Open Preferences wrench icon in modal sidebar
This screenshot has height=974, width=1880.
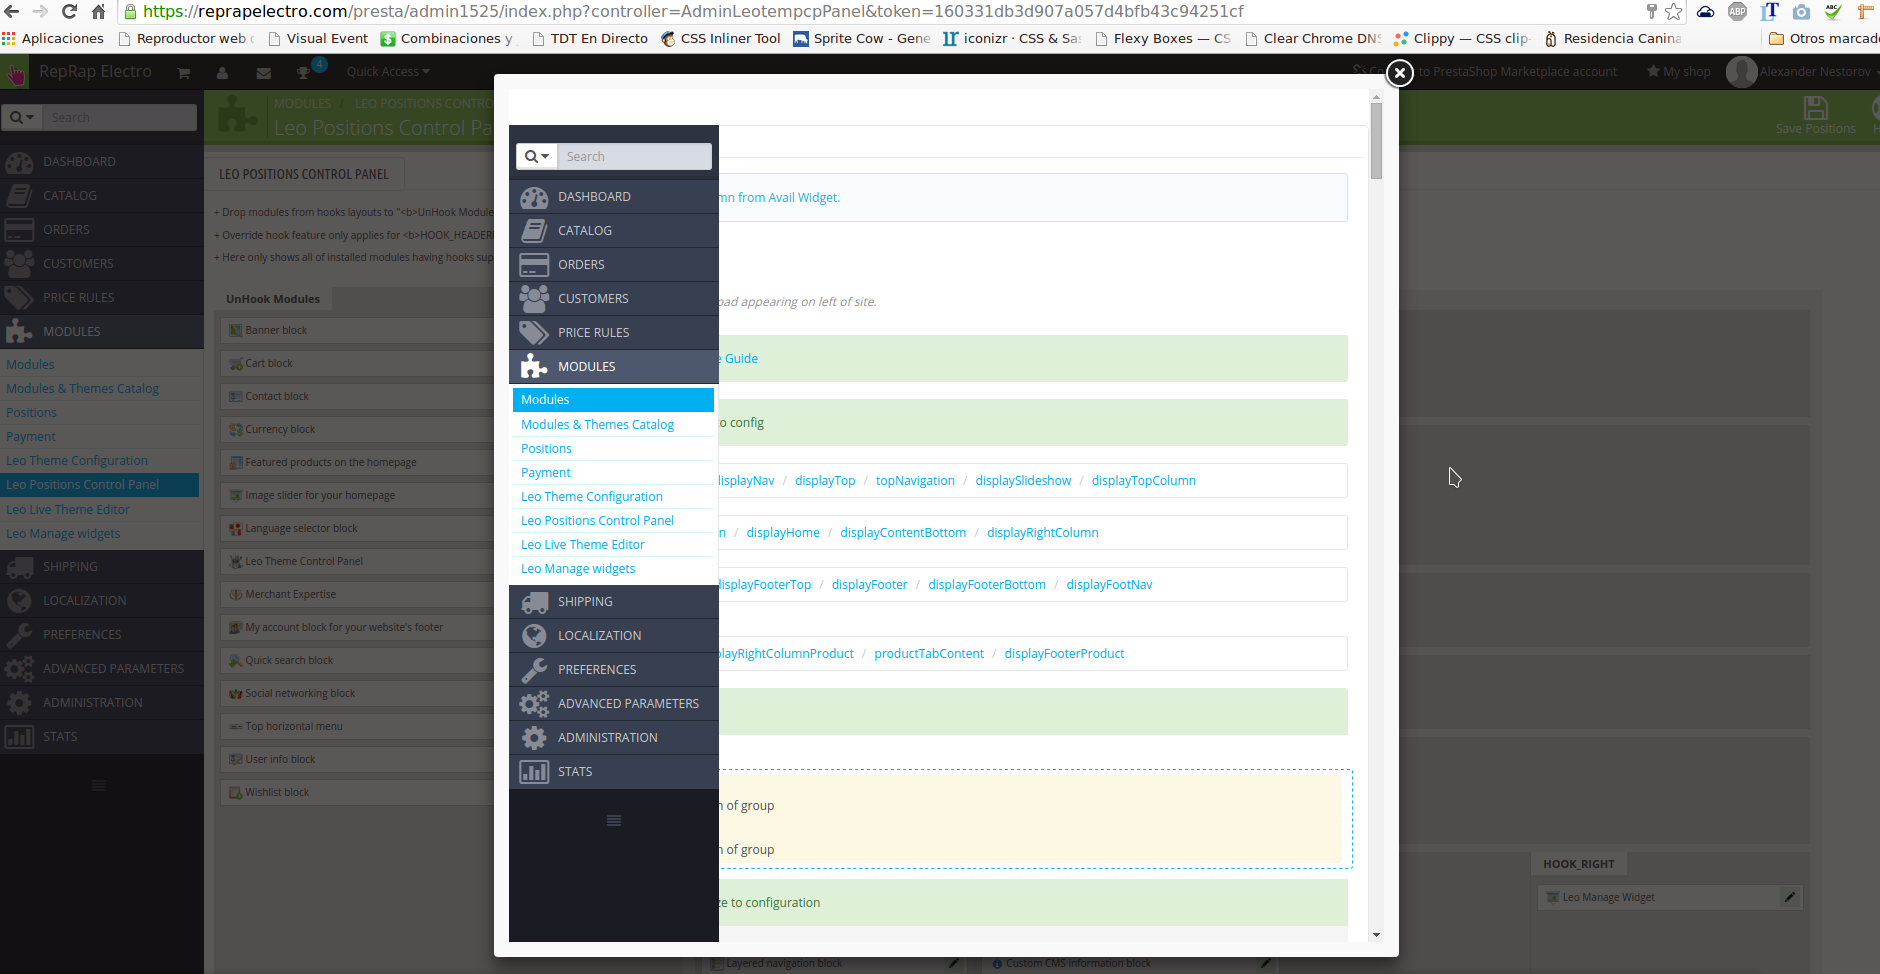tap(534, 670)
